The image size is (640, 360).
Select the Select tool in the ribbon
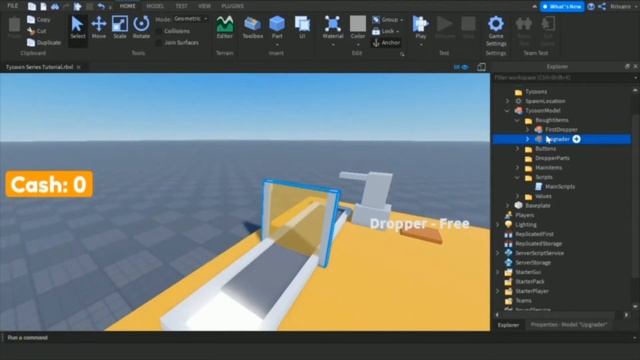77,28
